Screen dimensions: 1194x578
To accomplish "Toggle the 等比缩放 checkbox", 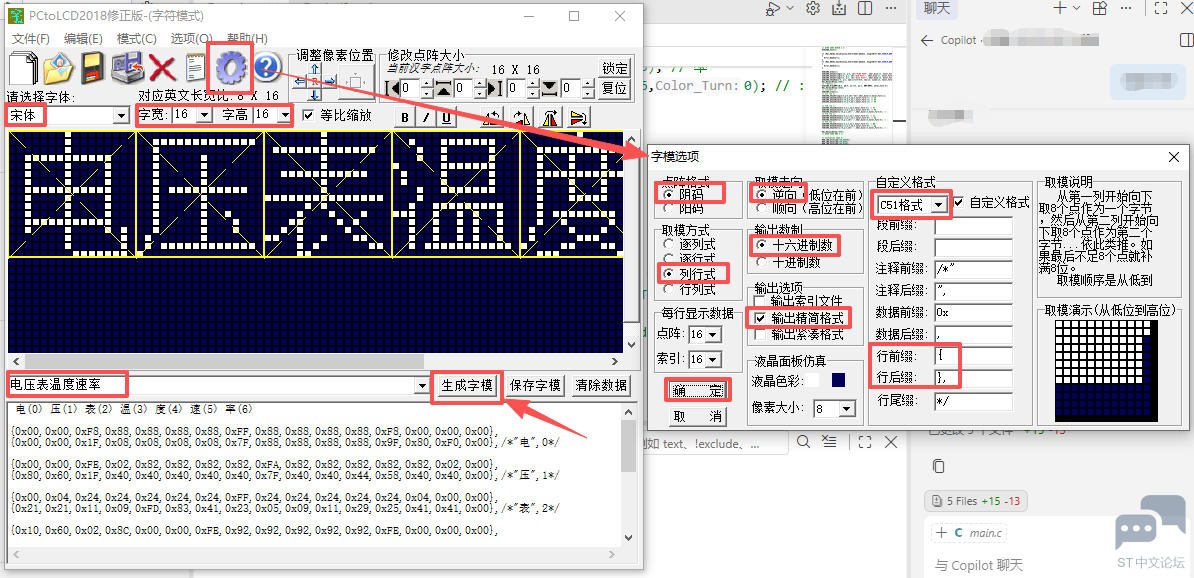I will pyautogui.click(x=308, y=116).
